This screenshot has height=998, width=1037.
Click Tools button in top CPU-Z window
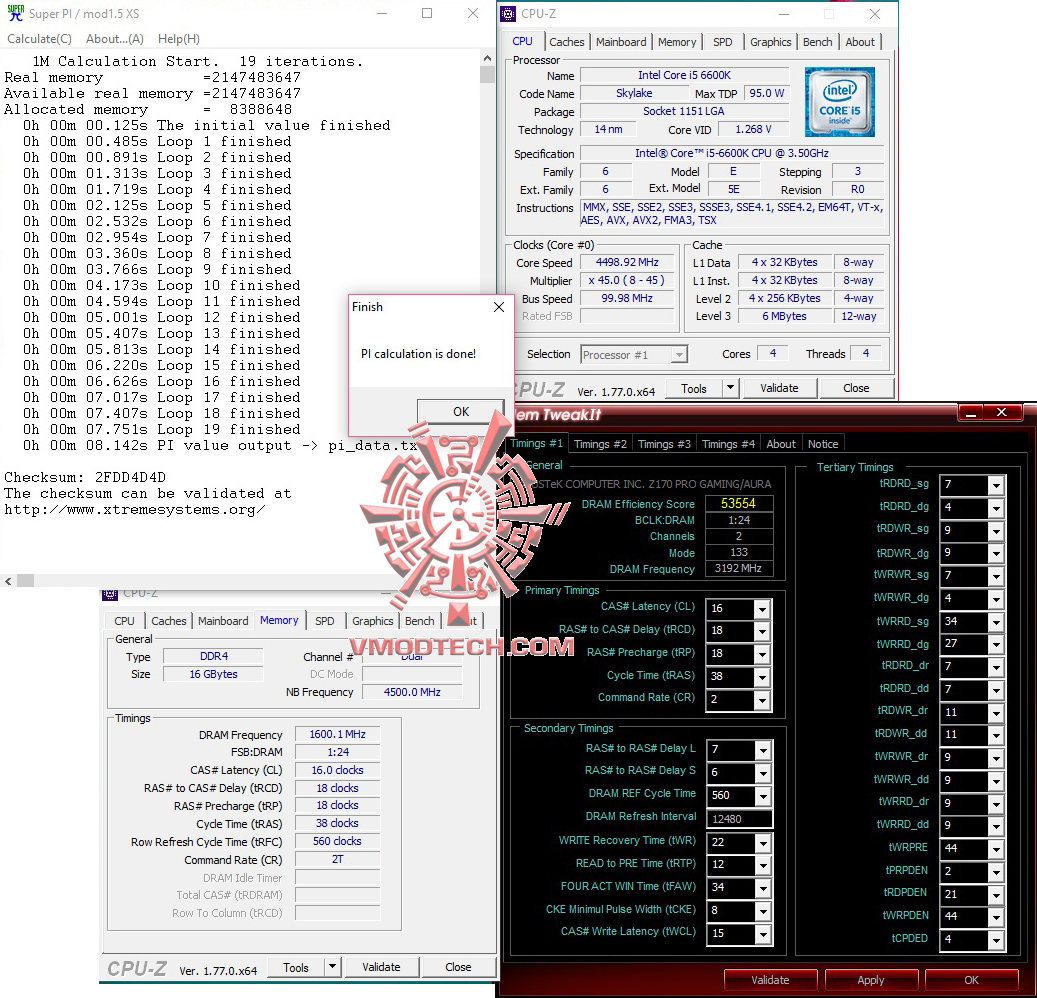click(x=694, y=388)
